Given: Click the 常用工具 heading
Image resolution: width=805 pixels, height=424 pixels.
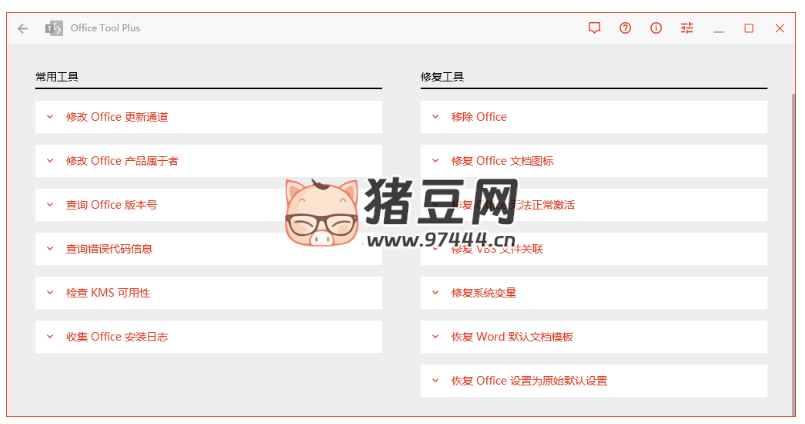Looking at the screenshot, I should [x=57, y=77].
